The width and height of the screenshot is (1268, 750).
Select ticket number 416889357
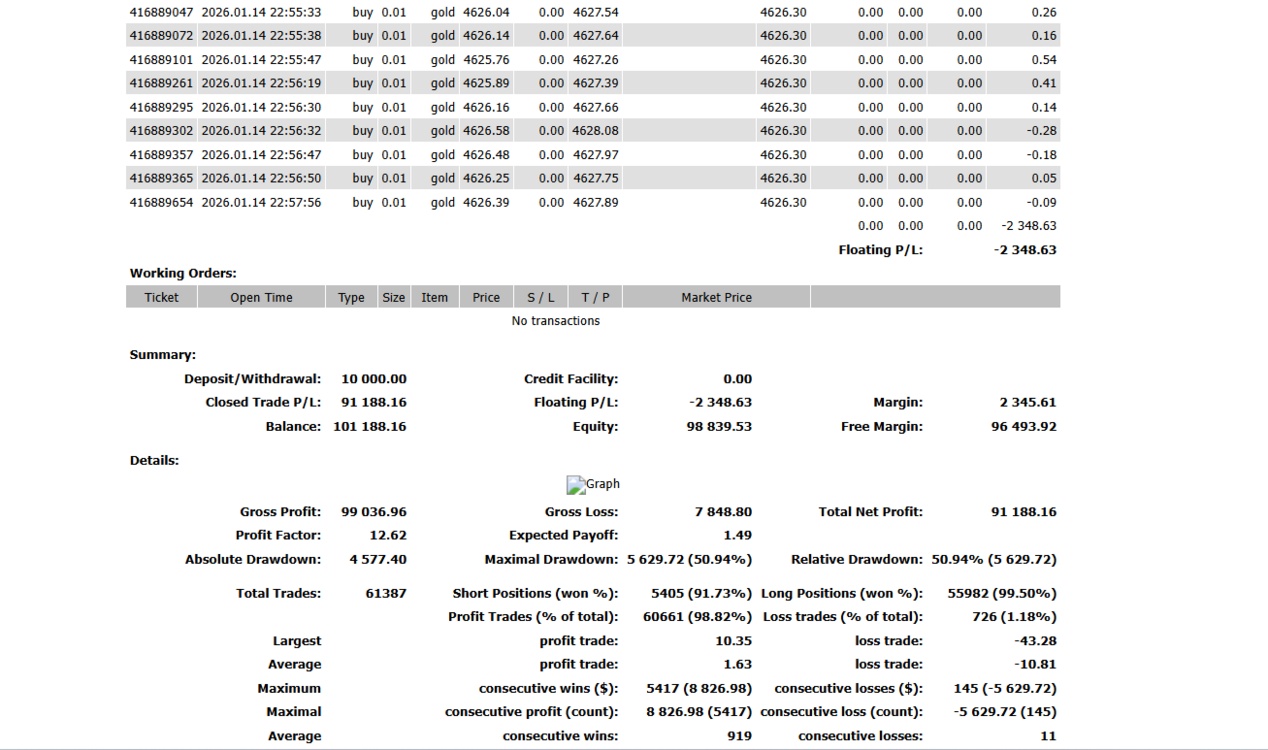161,155
